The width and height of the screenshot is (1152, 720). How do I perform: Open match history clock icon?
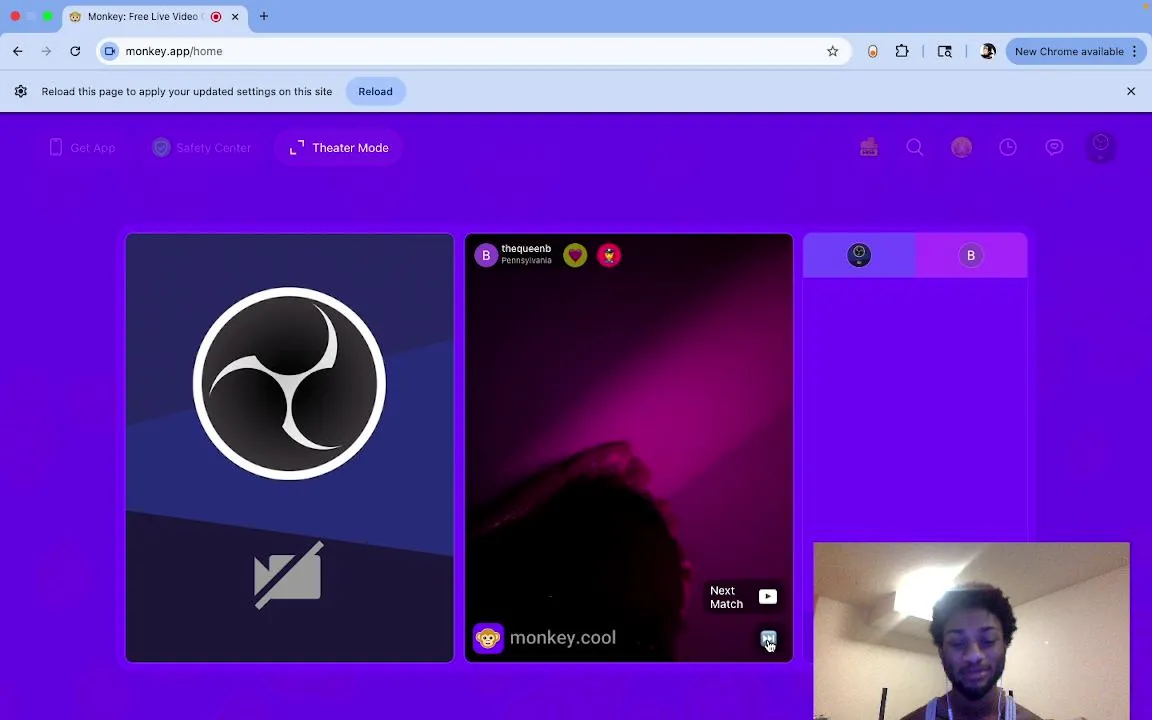[x=1008, y=148]
